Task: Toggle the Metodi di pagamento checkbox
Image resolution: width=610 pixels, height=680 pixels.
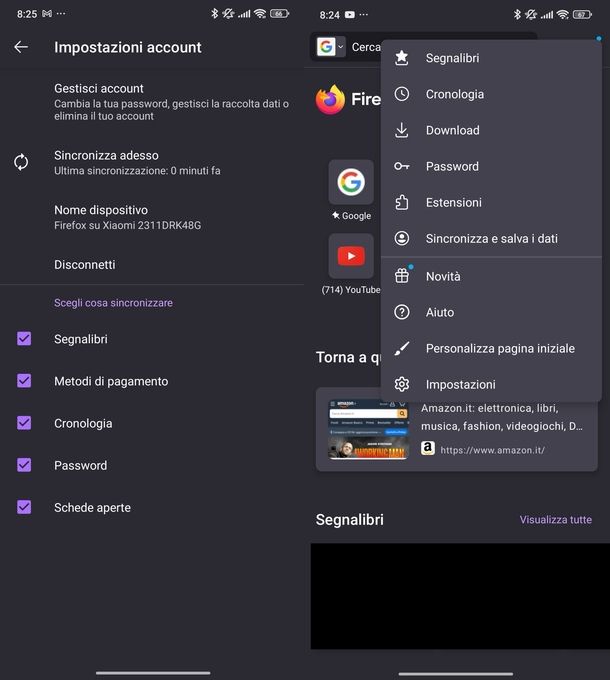Action: pos(25,381)
